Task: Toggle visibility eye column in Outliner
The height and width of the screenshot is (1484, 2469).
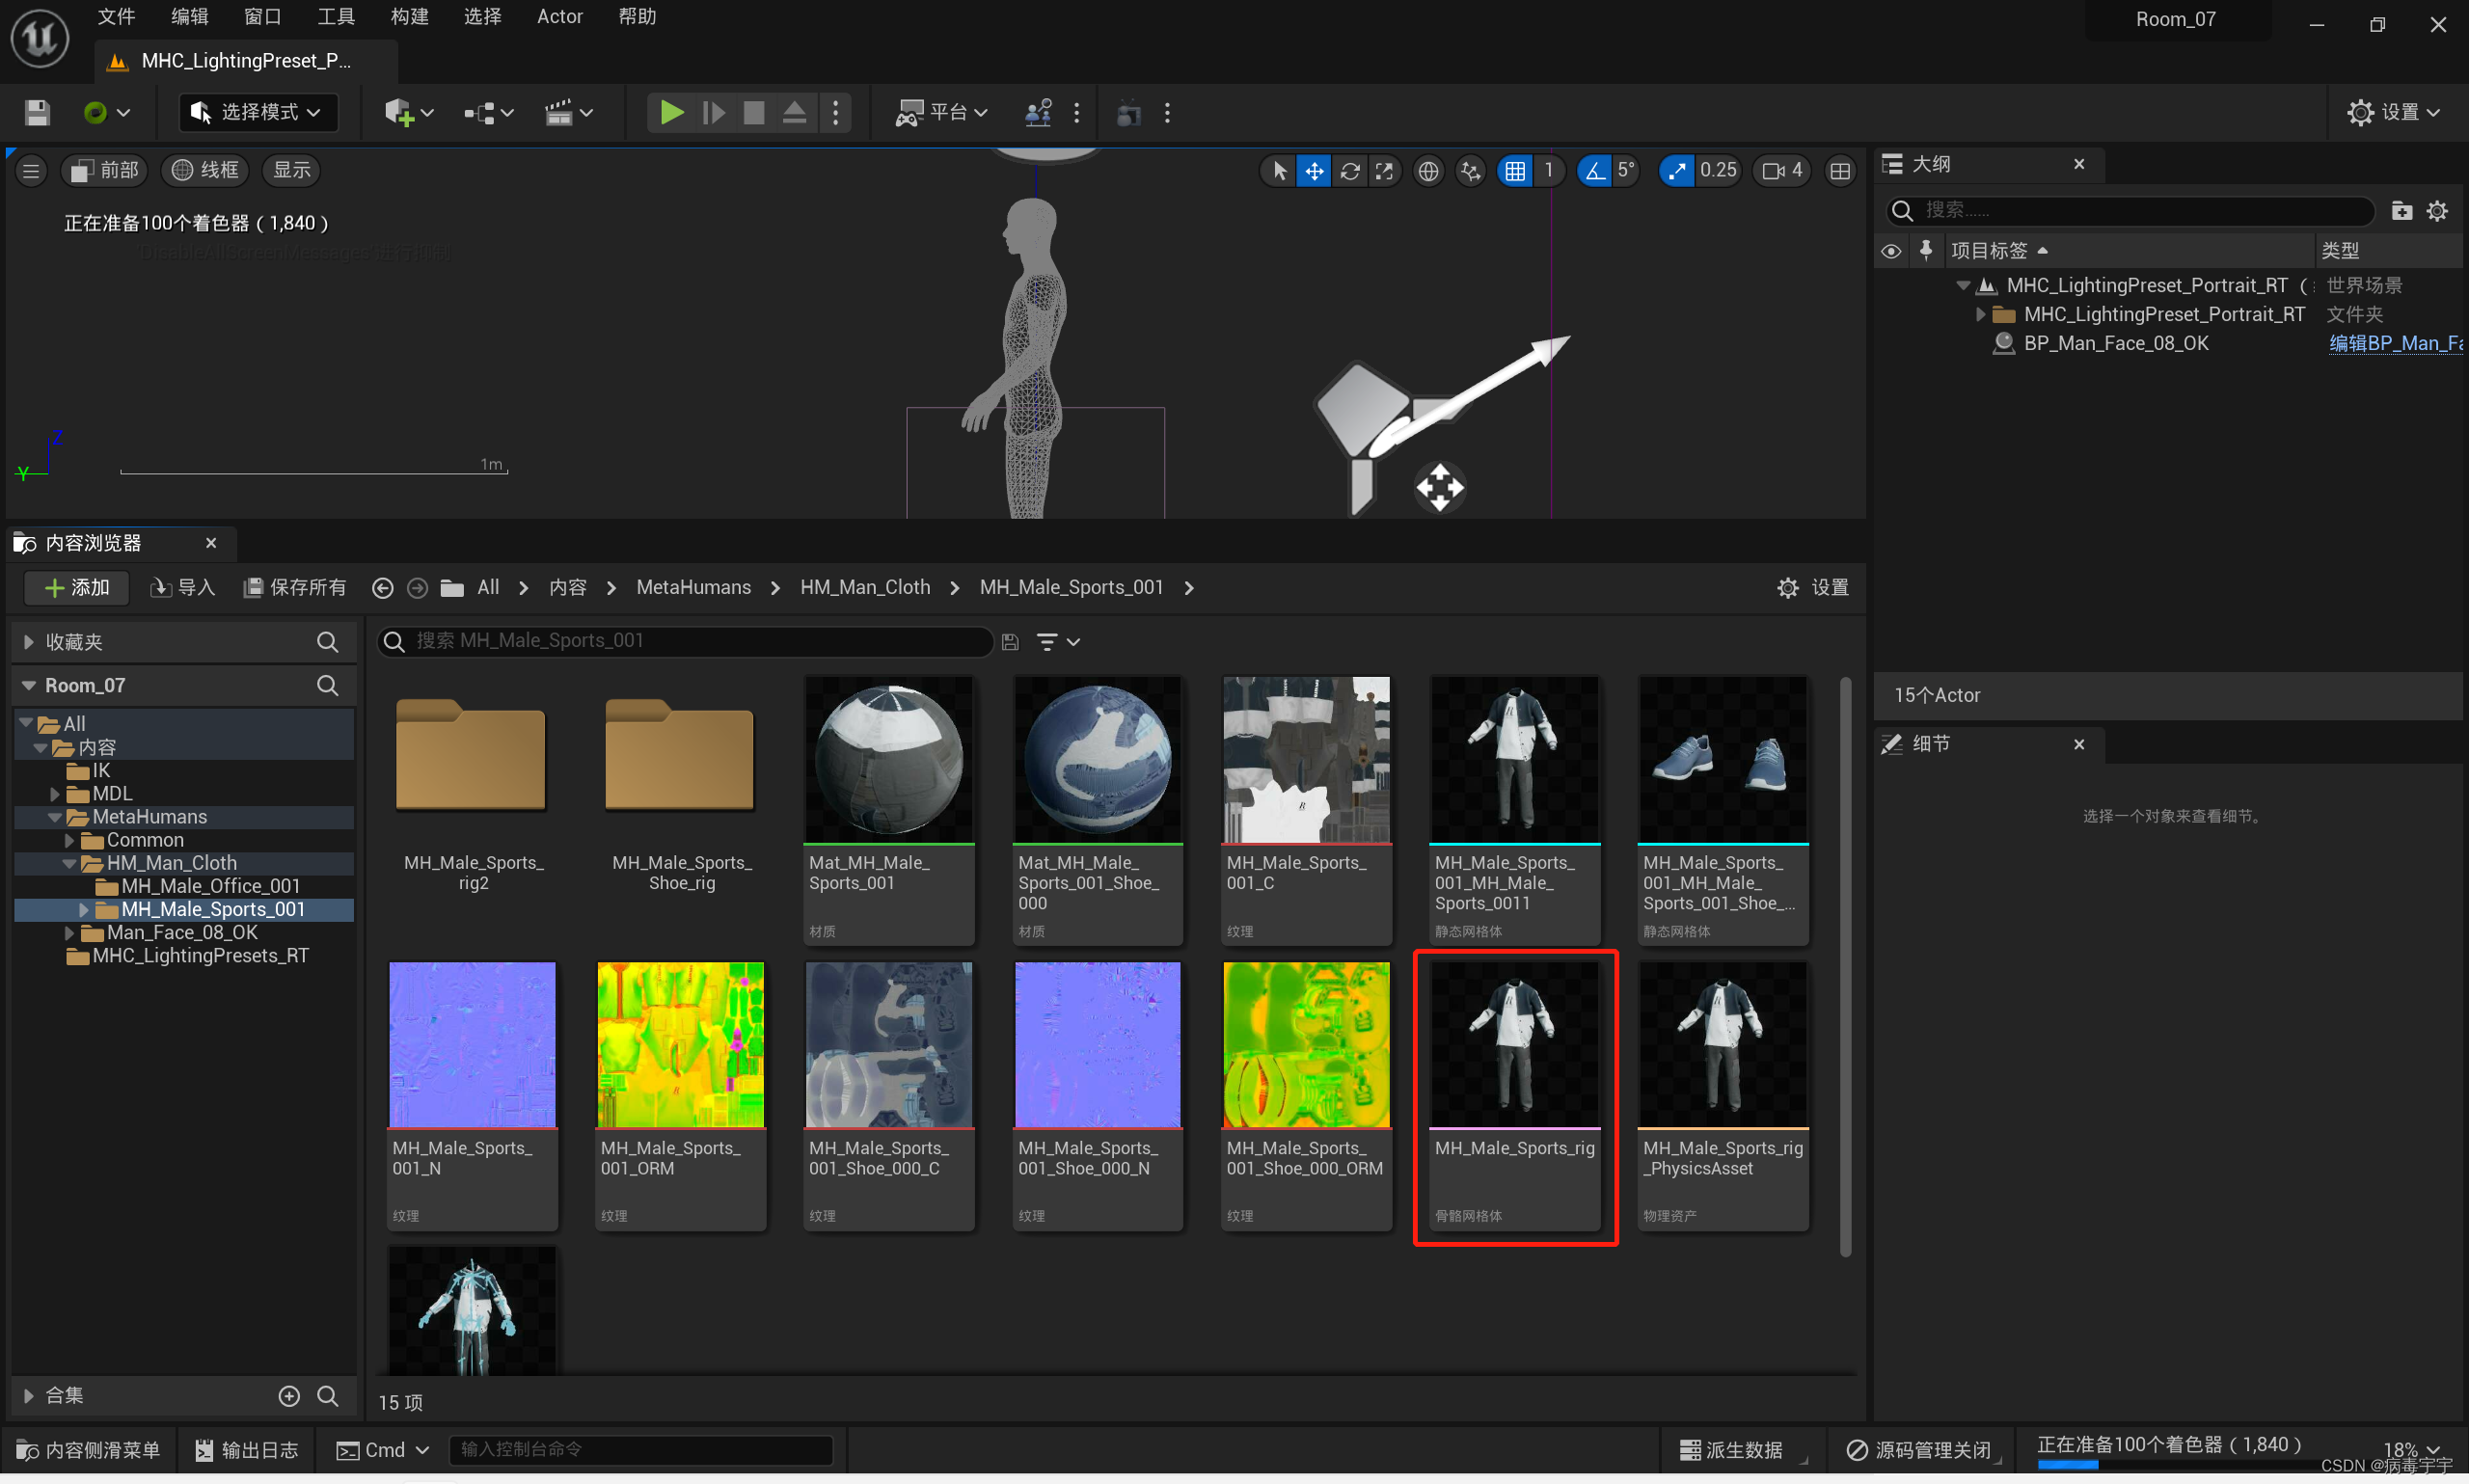Action: click(1890, 251)
